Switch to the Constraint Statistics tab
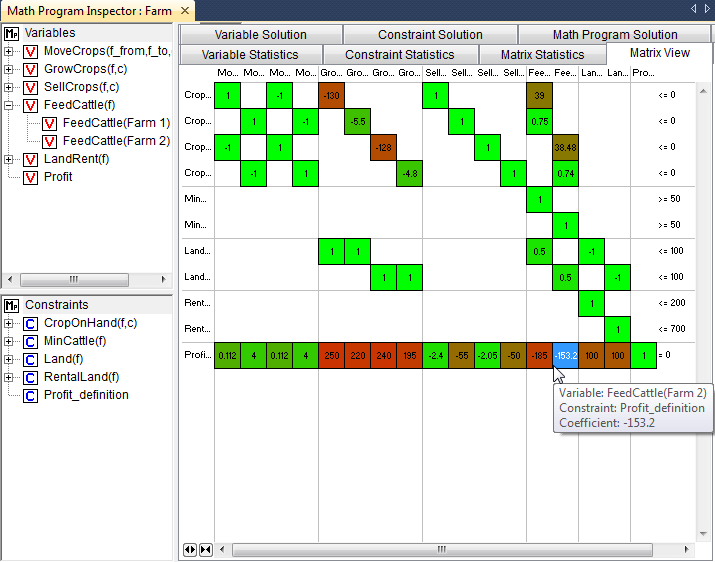 pyautogui.click(x=400, y=55)
